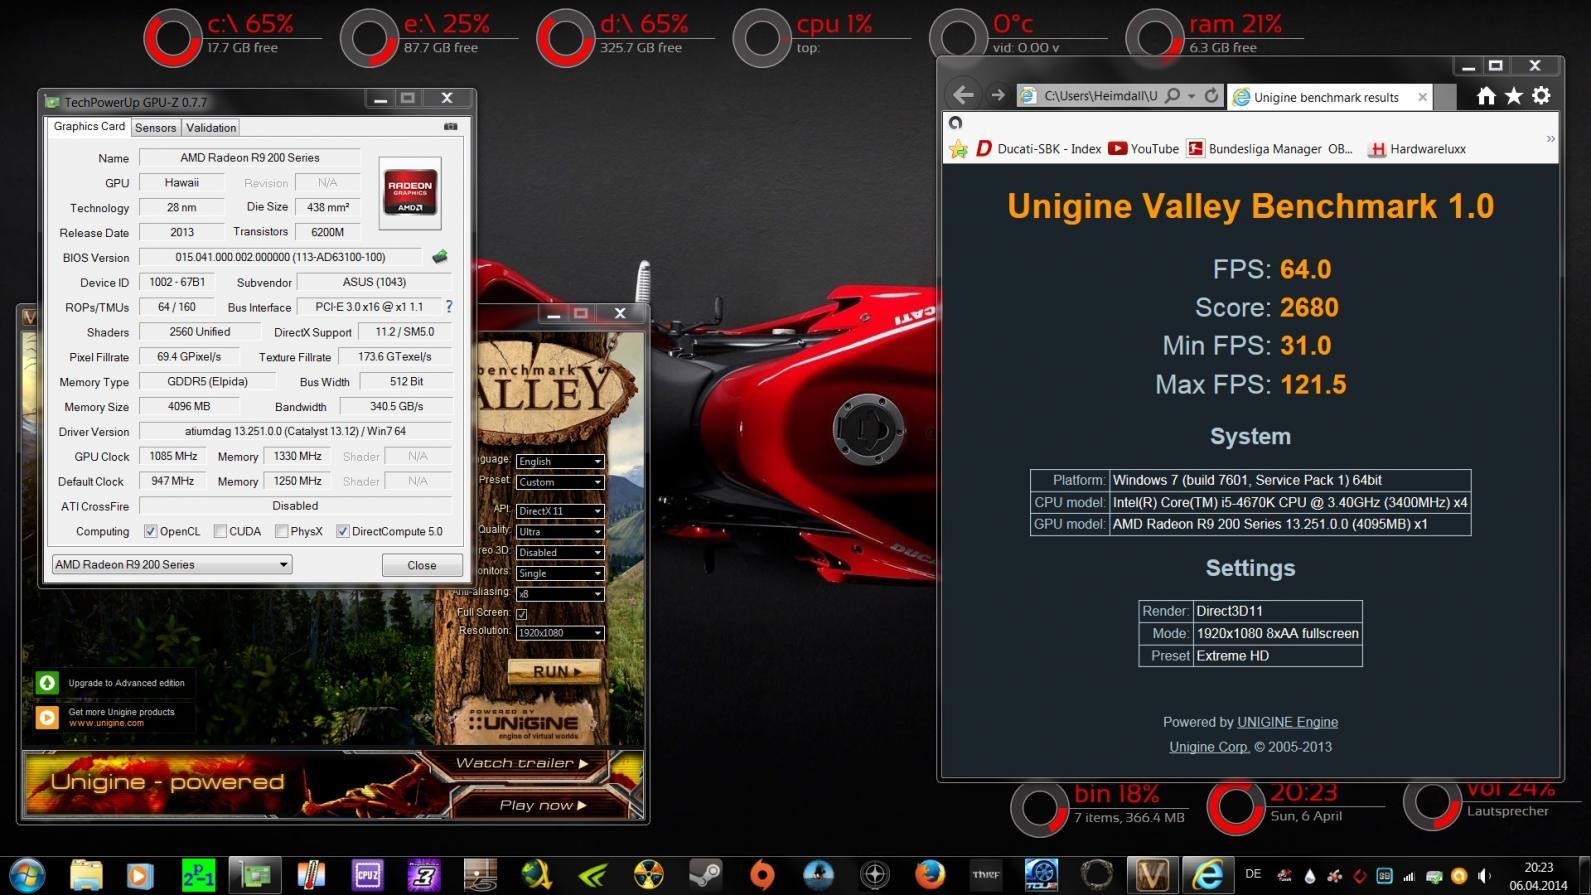Click the RUN button in Valley launcher

coord(555,671)
